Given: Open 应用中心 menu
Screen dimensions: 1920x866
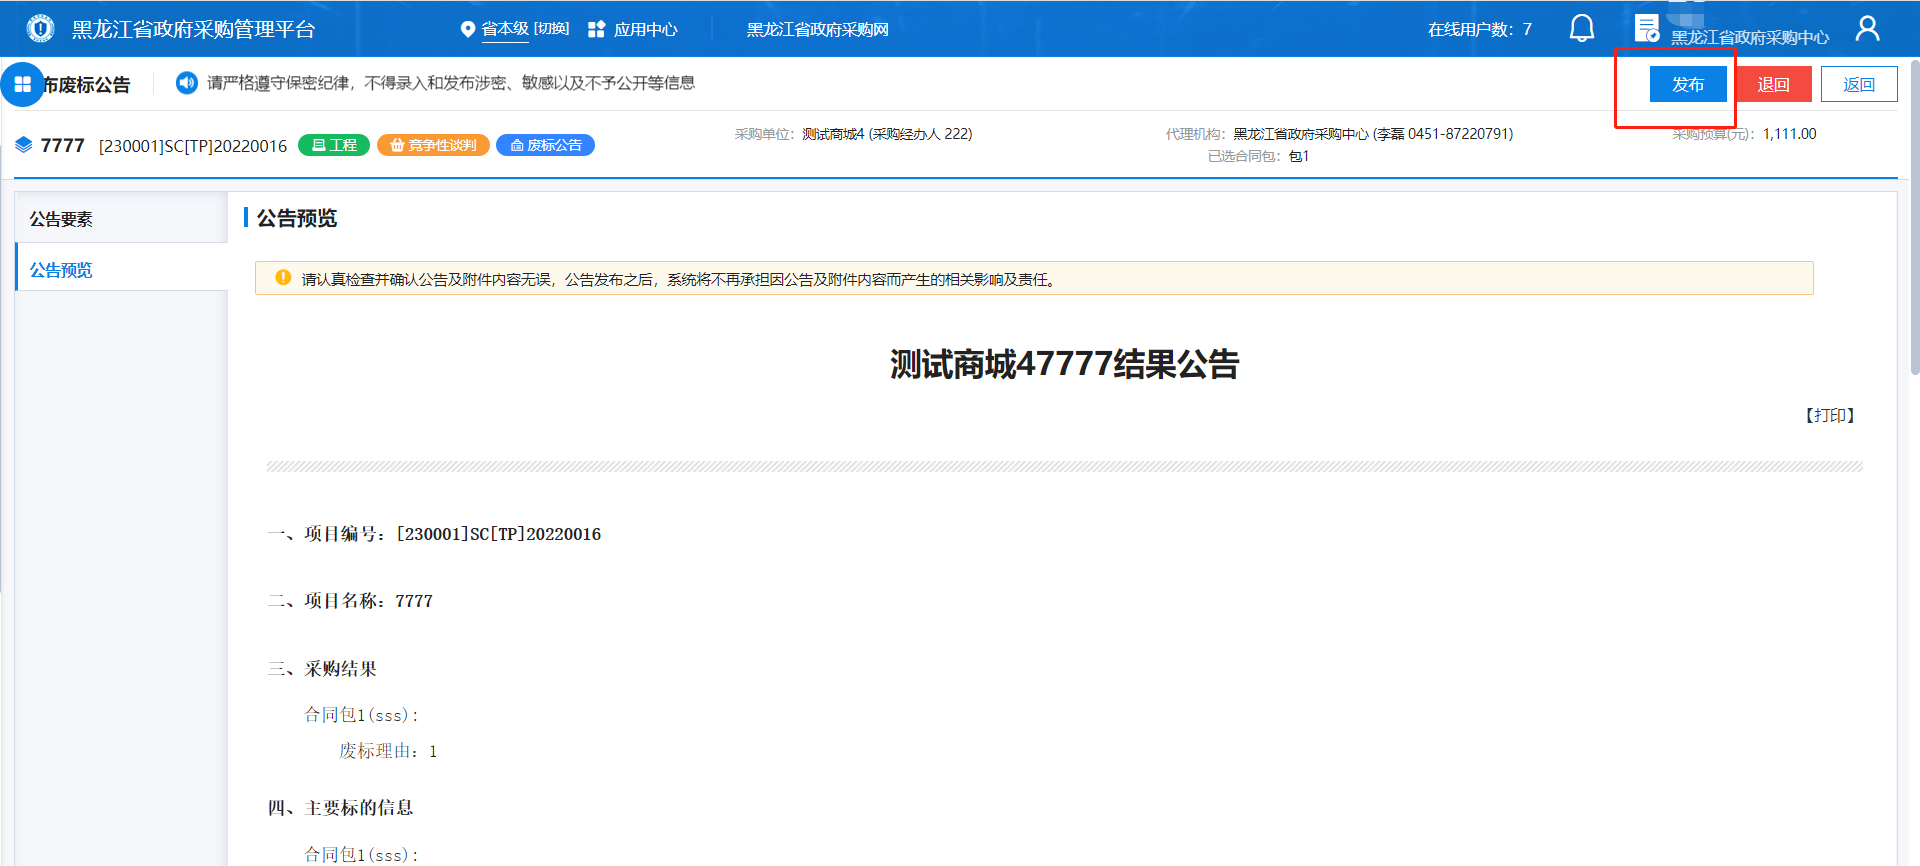Looking at the screenshot, I should pos(645,29).
